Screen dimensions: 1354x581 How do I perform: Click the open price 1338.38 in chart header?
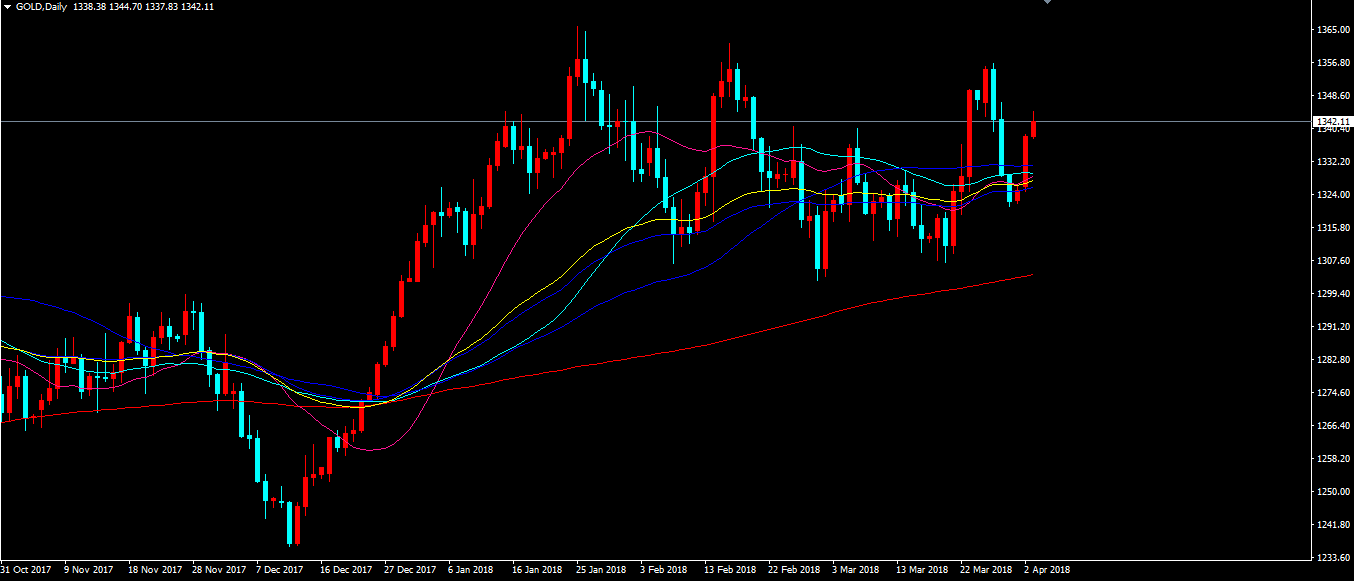pos(90,7)
